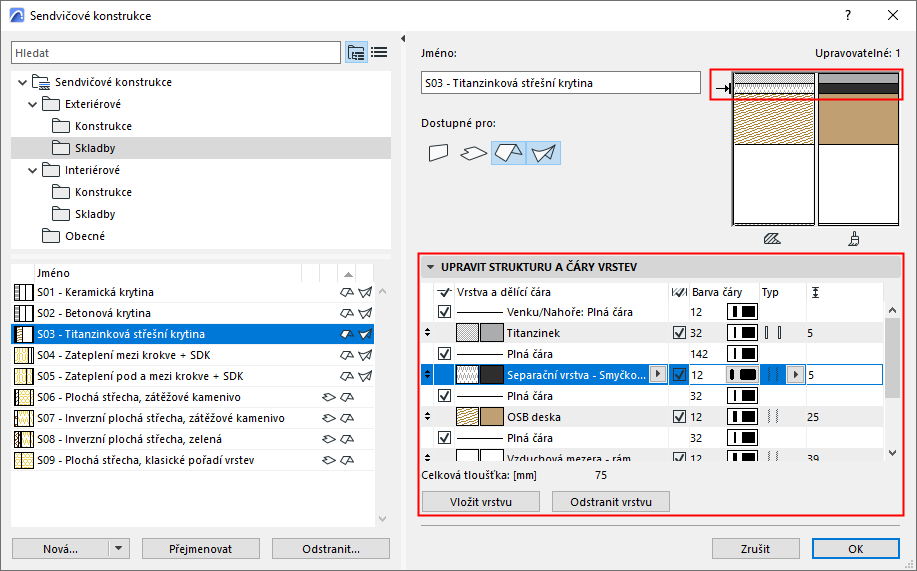Viewport: 917px width, 571px height.
Task: Click thickness column header icon
Action: coord(815,292)
